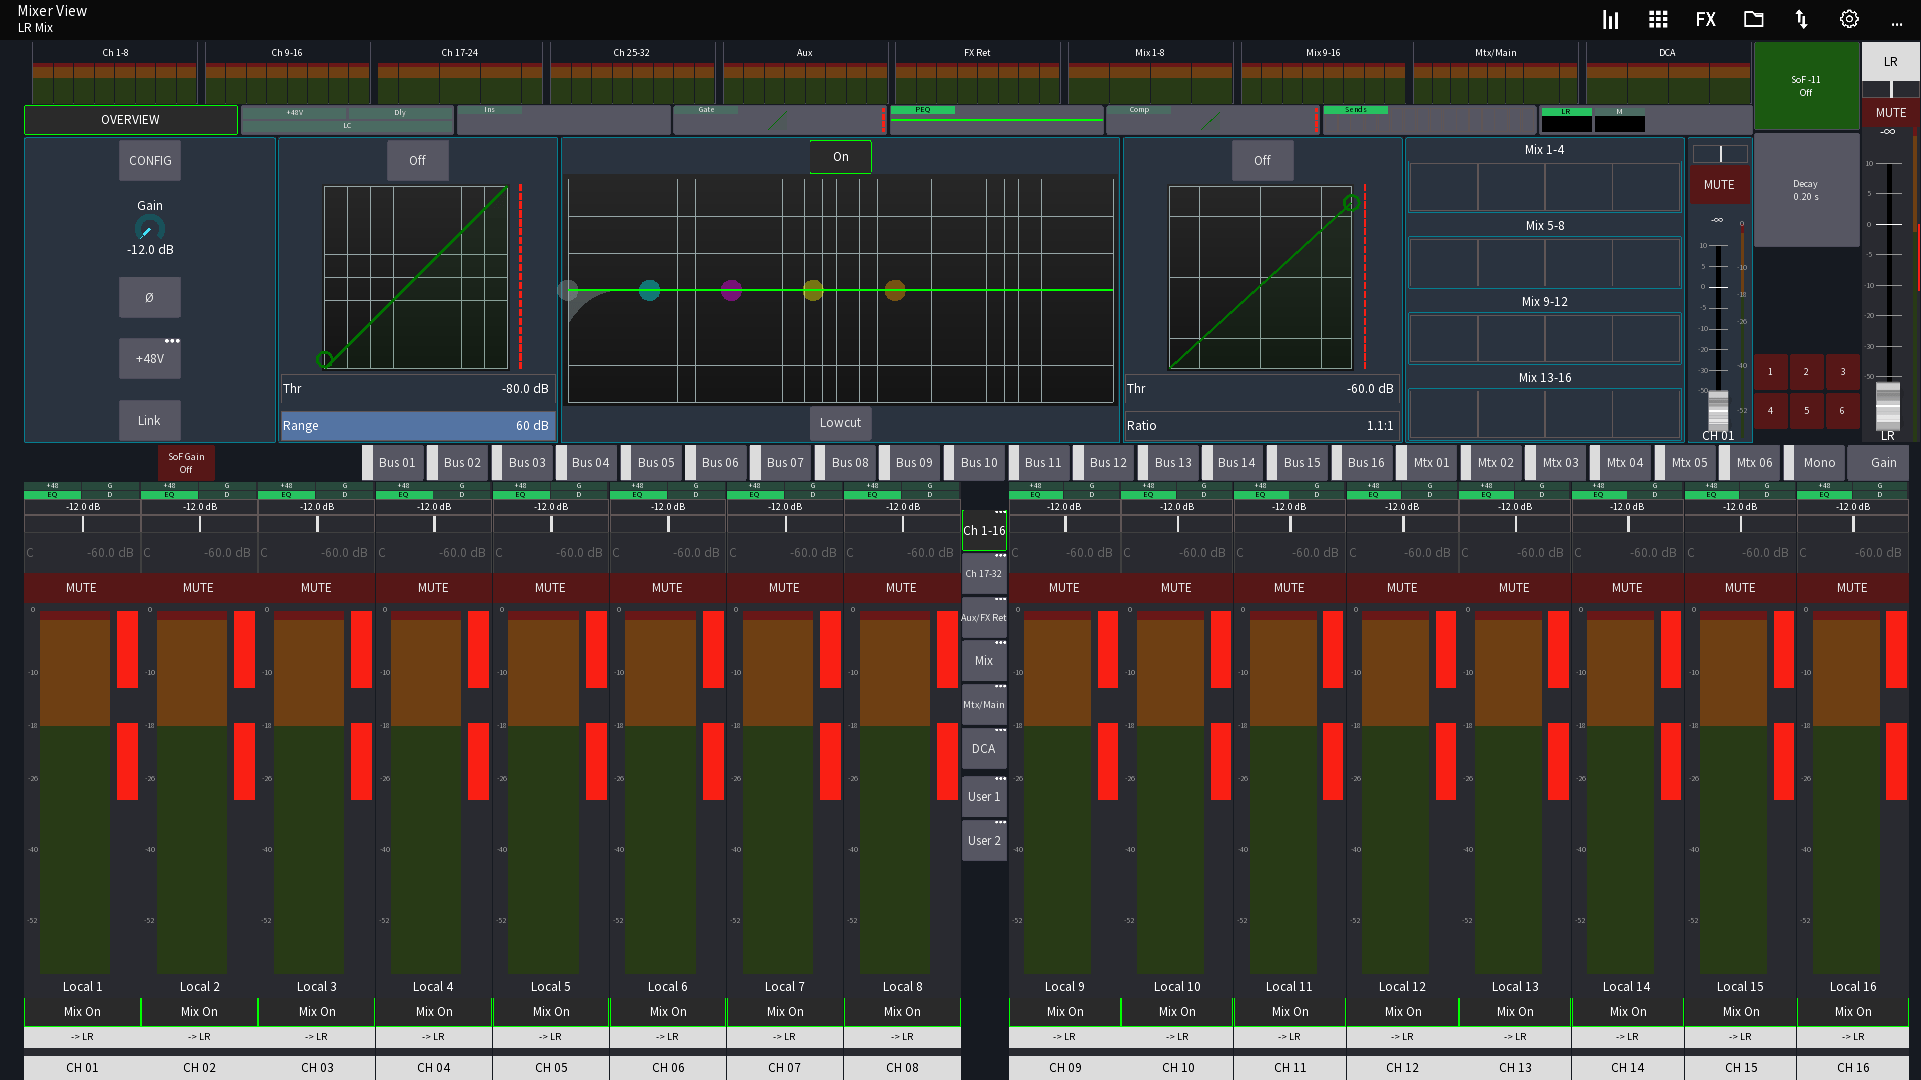Open the DCA layer selector
This screenshot has width=1921, height=1080.
point(983,748)
